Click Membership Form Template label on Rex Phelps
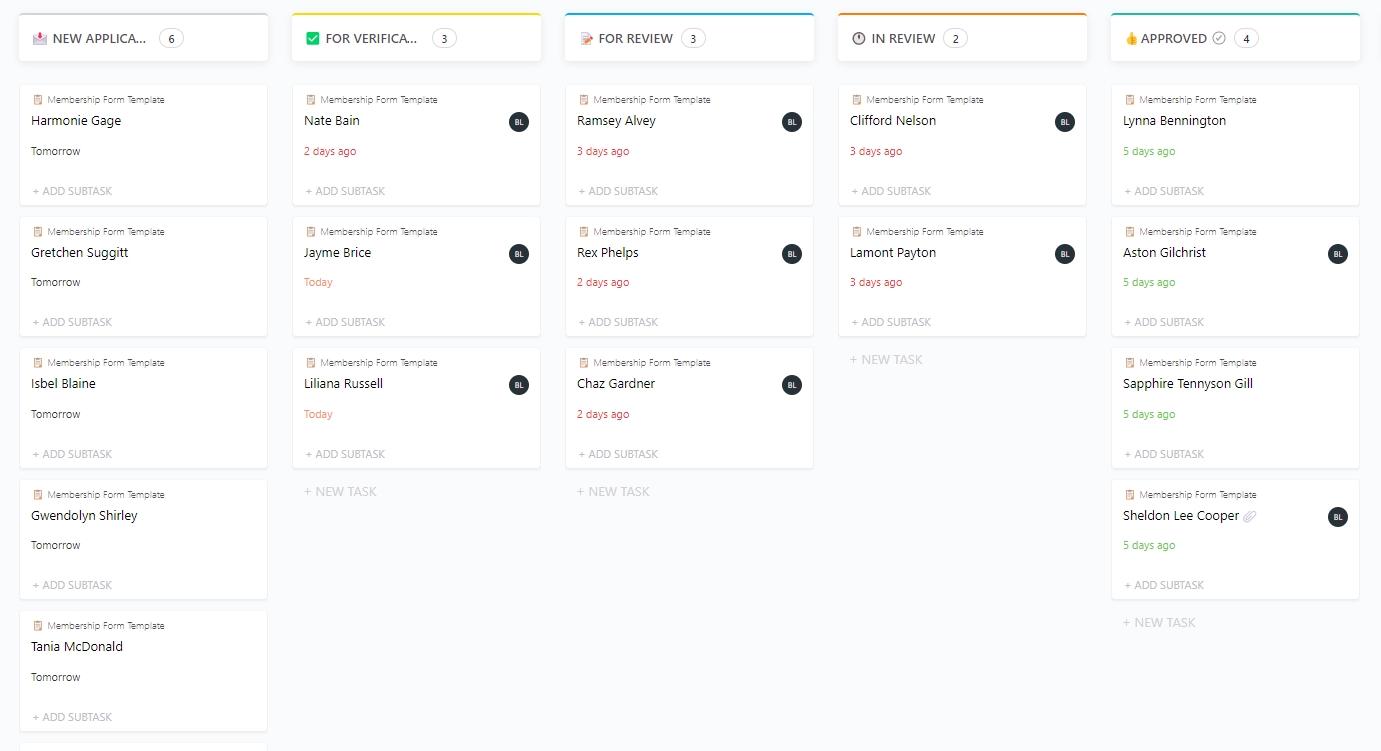Image resolution: width=1381 pixels, height=751 pixels. 651,231
